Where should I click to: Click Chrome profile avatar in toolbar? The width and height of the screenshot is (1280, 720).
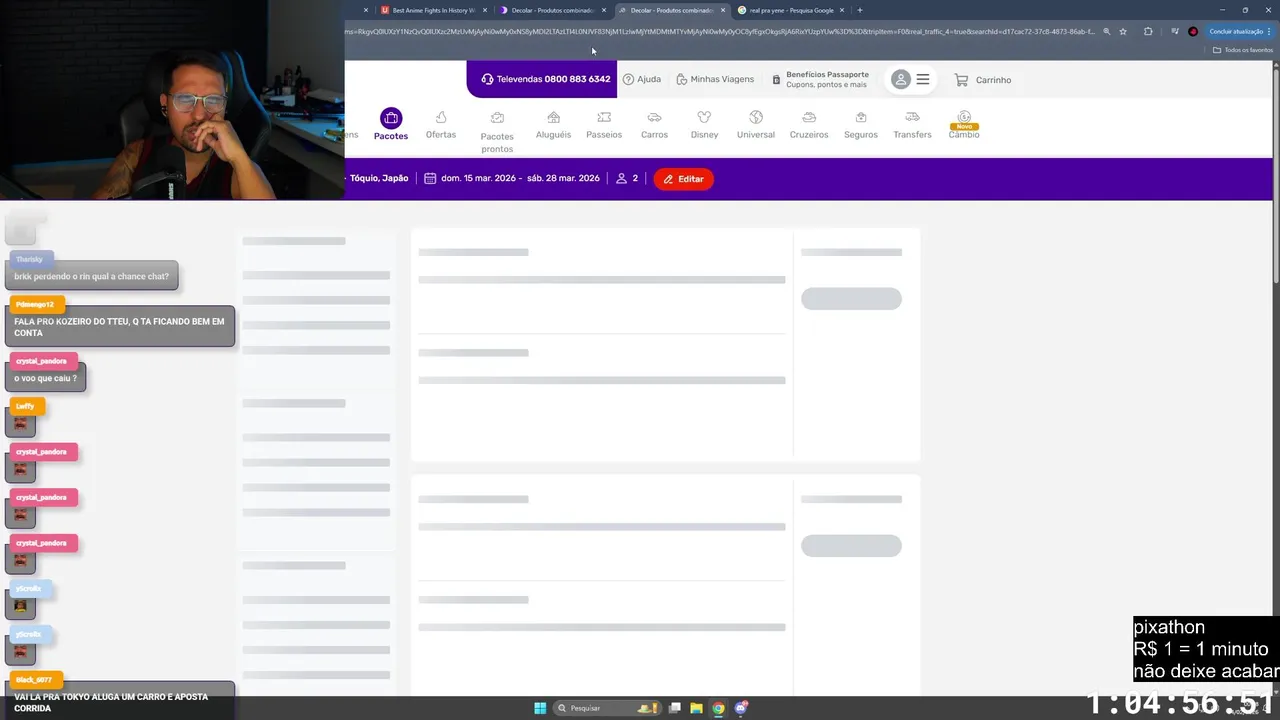point(1193,31)
